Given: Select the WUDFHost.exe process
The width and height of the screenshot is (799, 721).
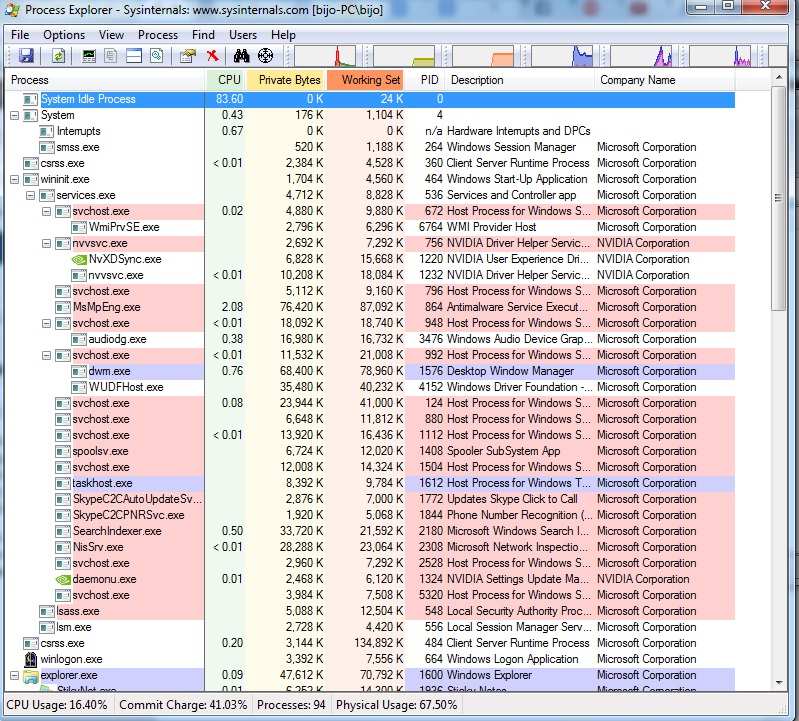Looking at the screenshot, I should [370, 387].
